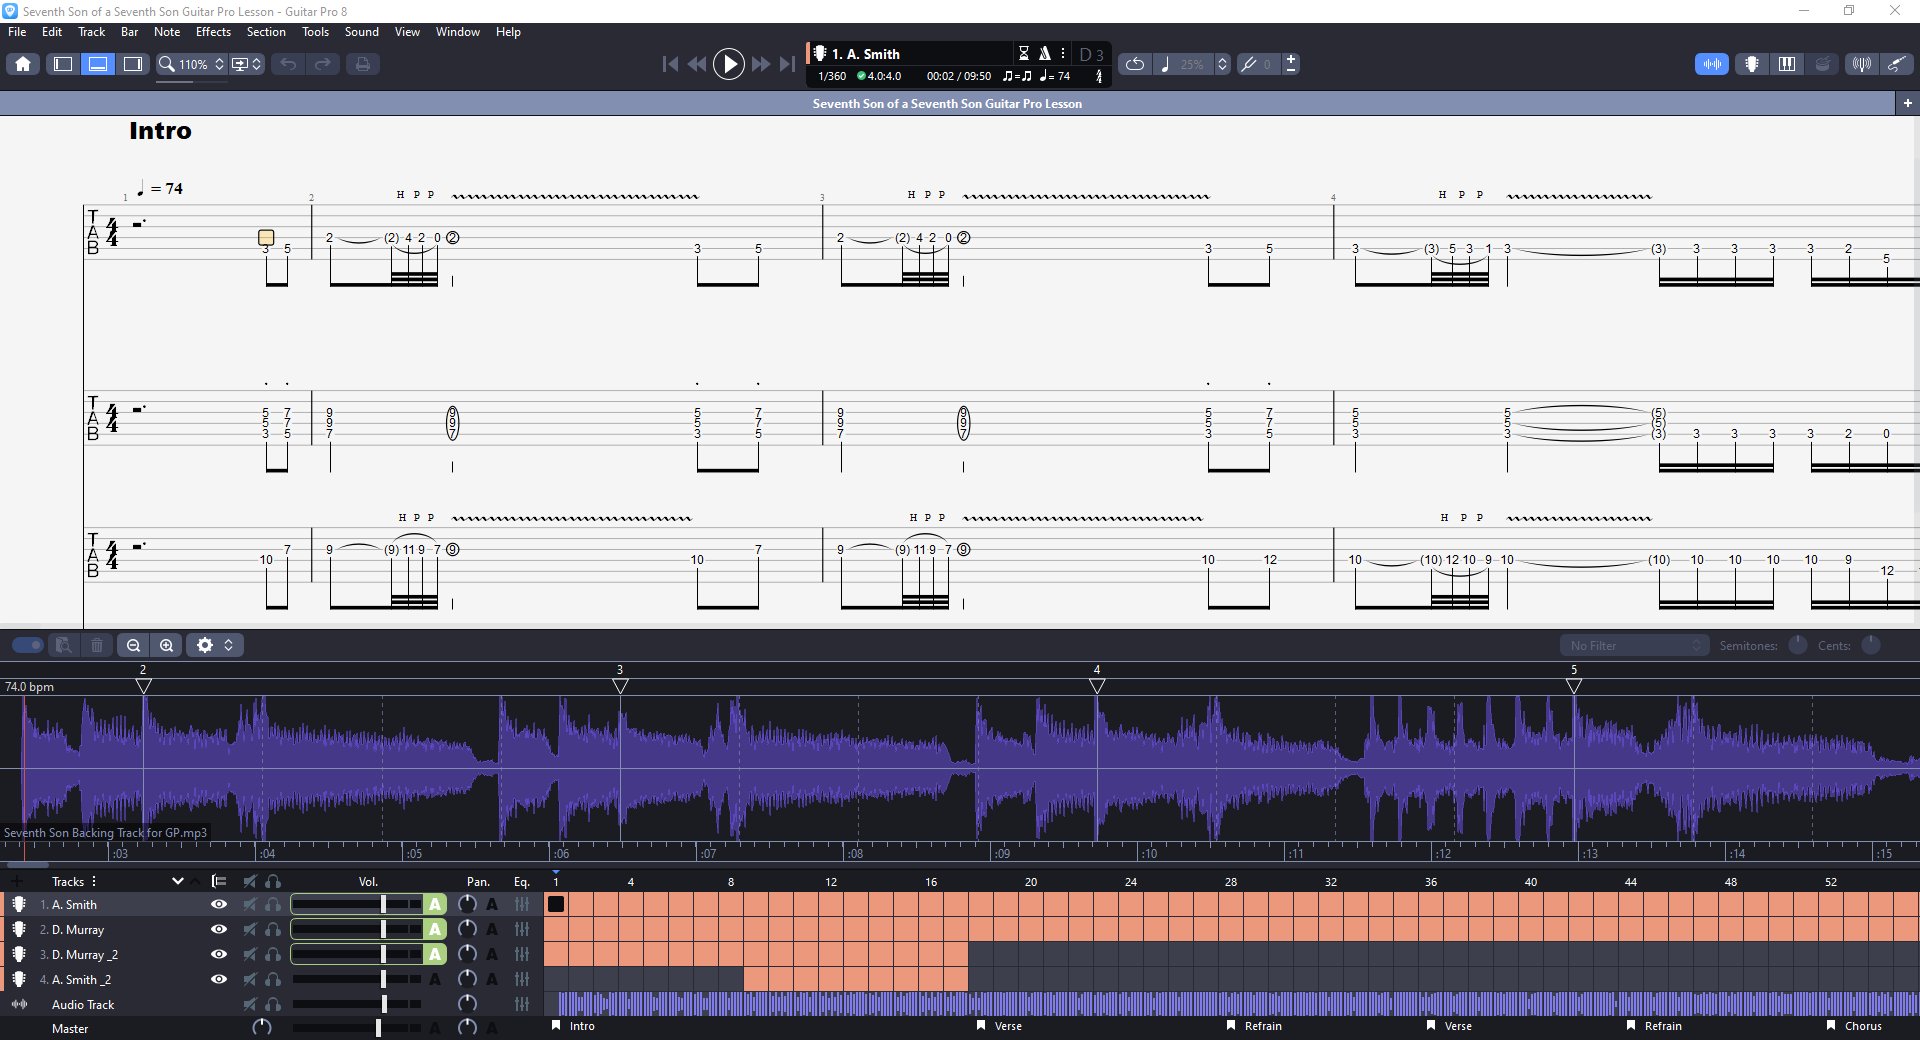1920x1040 pixels.
Task: Open the Section menu
Action: [x=266, y=32]
